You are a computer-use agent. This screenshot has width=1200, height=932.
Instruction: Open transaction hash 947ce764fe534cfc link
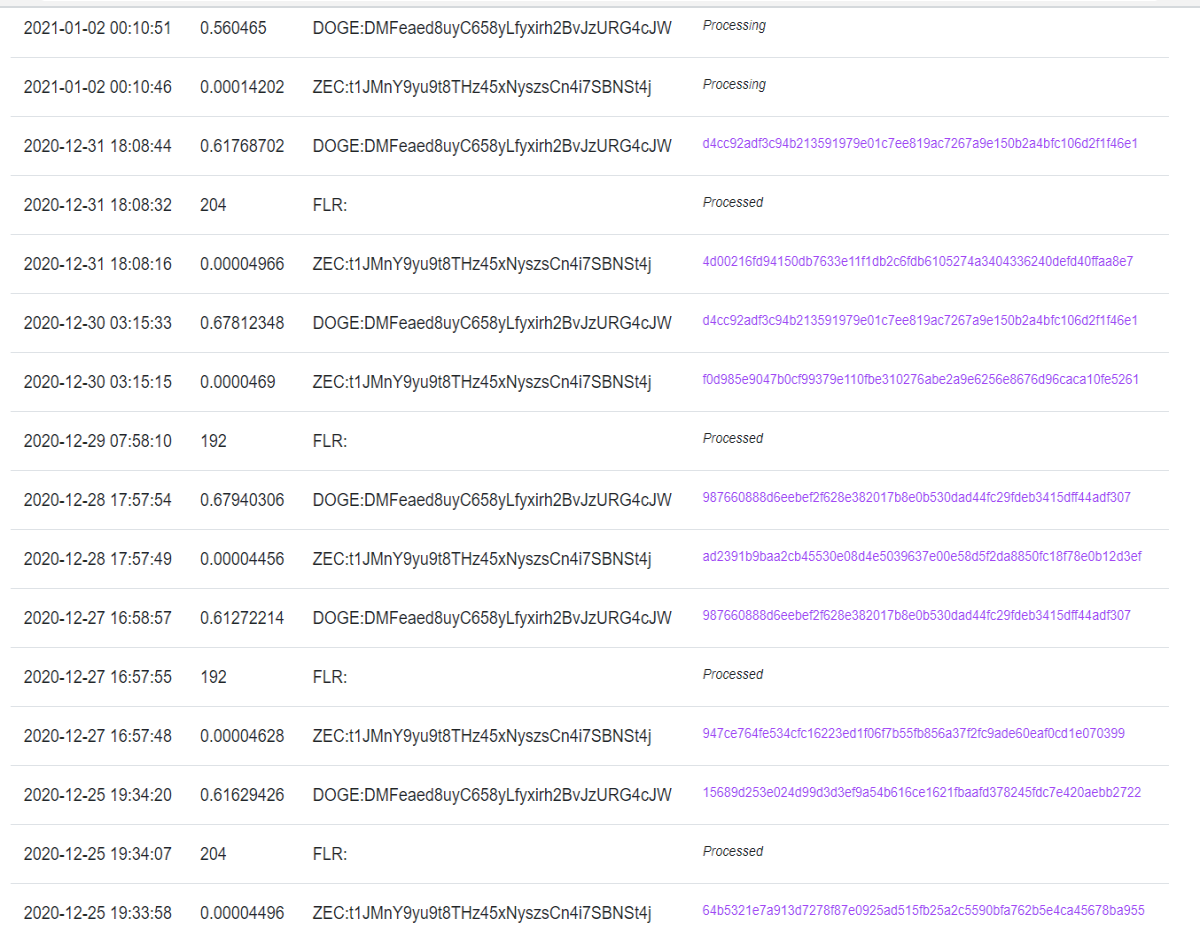pyautogui.click(x=914, y=734)
